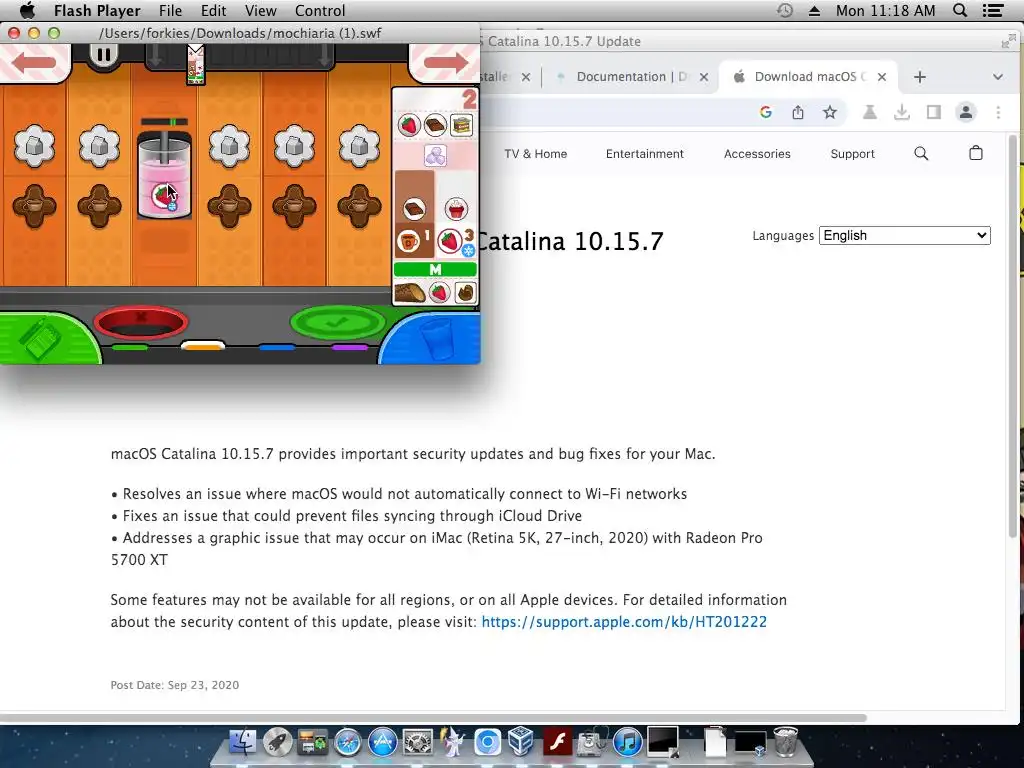Open the Languages dropdown set to English
This screenshot has width=1024, height=768.
coord(904,236)
